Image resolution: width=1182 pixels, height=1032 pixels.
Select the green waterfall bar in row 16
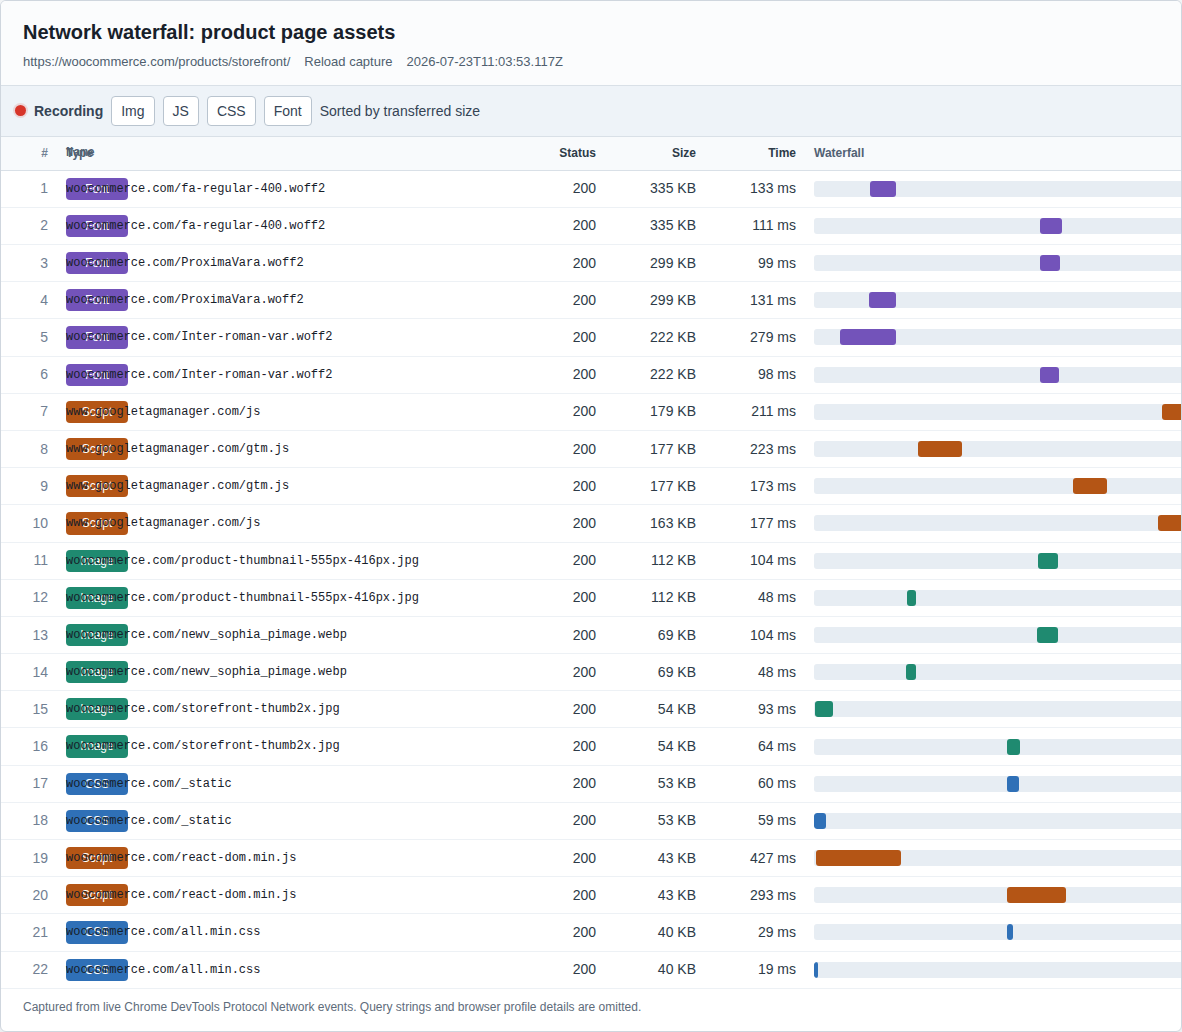[x=1014, y=747]
